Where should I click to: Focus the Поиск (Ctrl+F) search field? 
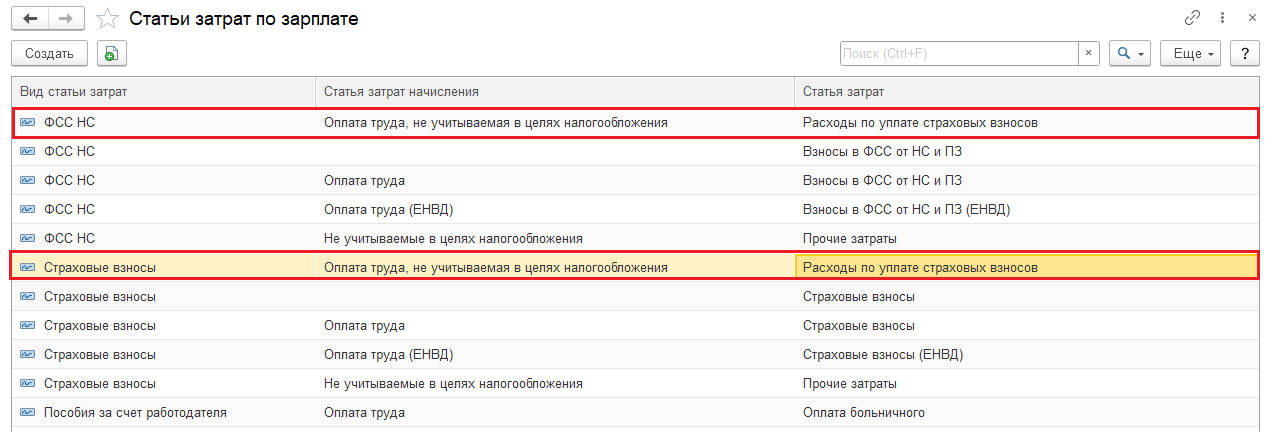pyautogui.click(x=958, y=54)
